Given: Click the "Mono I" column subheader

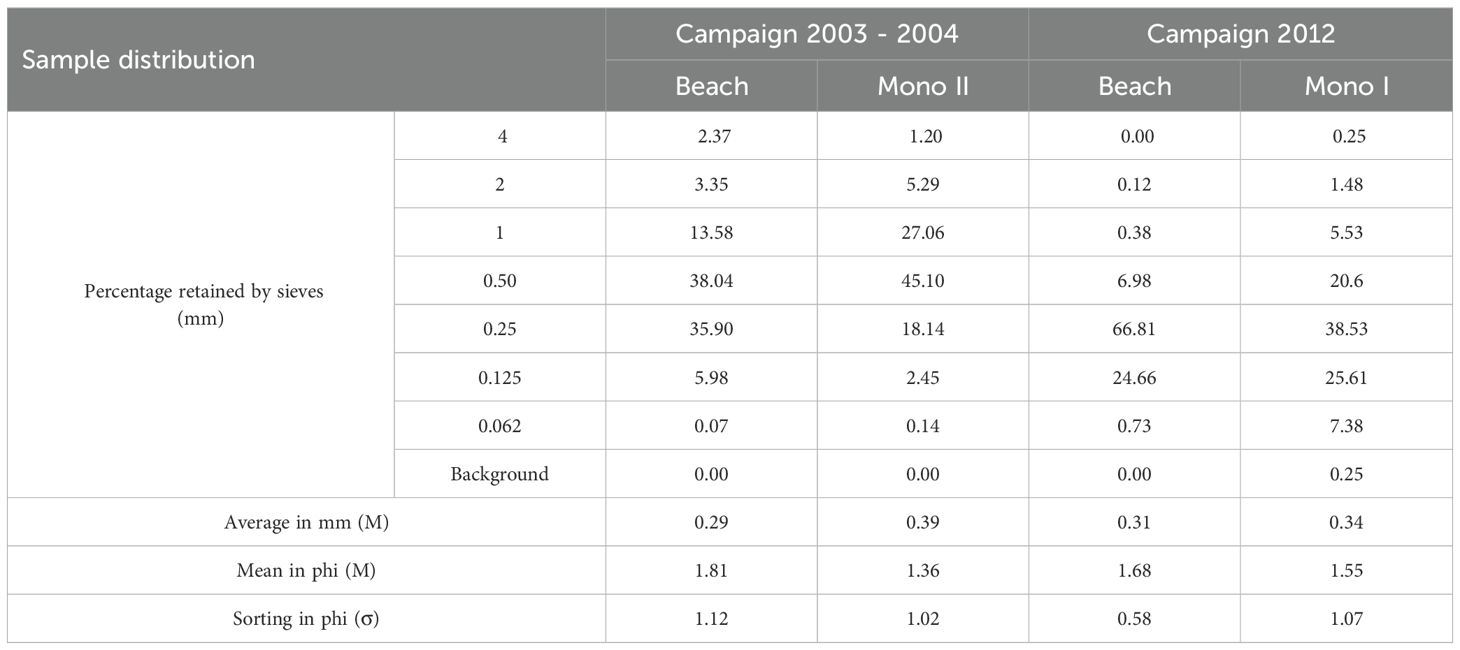Looking at the screenshot, I should pyautogui.click(x=1346, y=86).
